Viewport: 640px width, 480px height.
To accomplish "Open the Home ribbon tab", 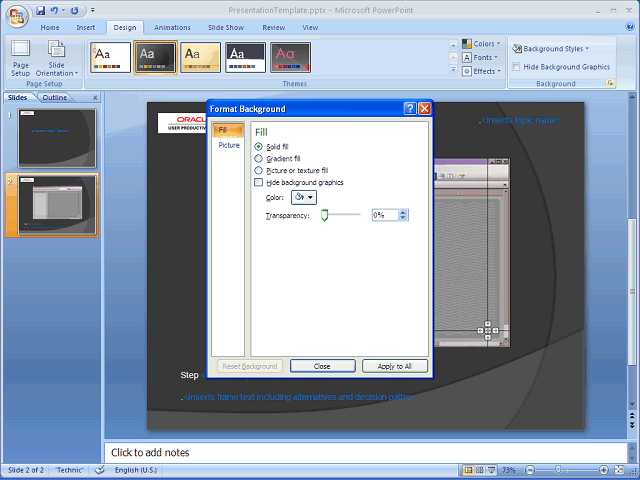I will tap(50, 27).
